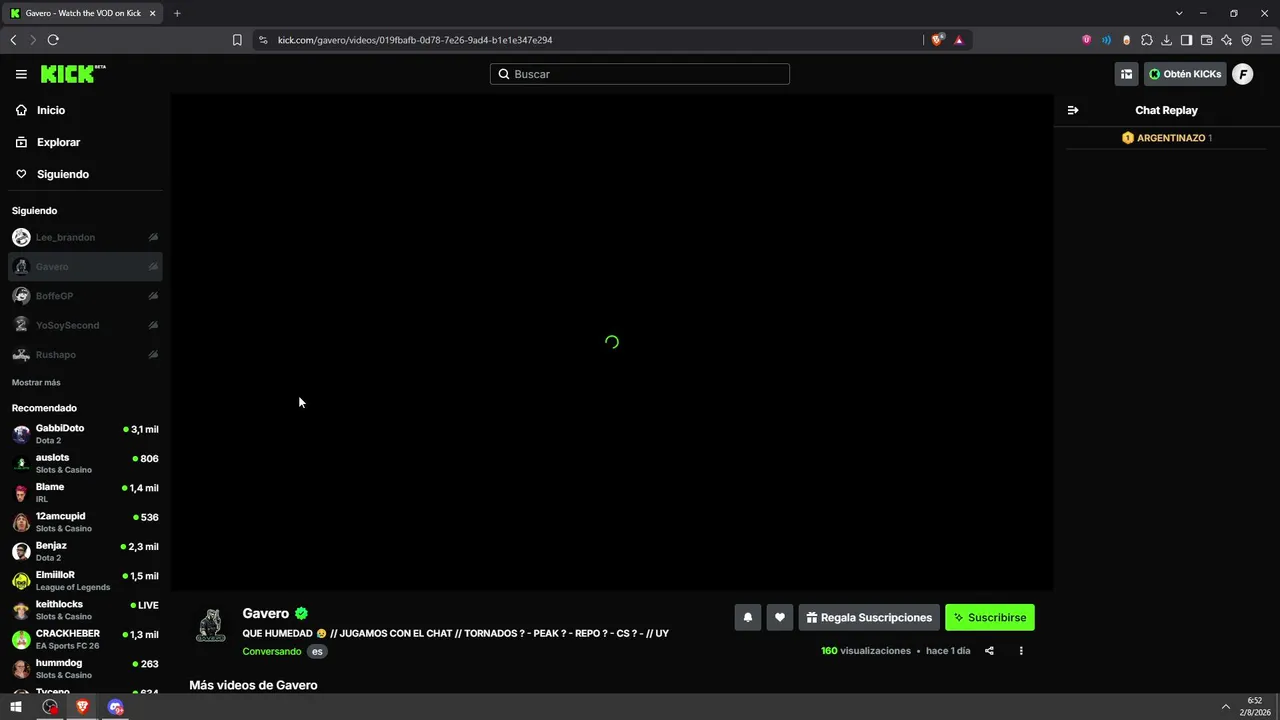This screenshot has width=1280, height=720.
Task: Open recommended channel Benjaz
Action: (x=85, y=551)
